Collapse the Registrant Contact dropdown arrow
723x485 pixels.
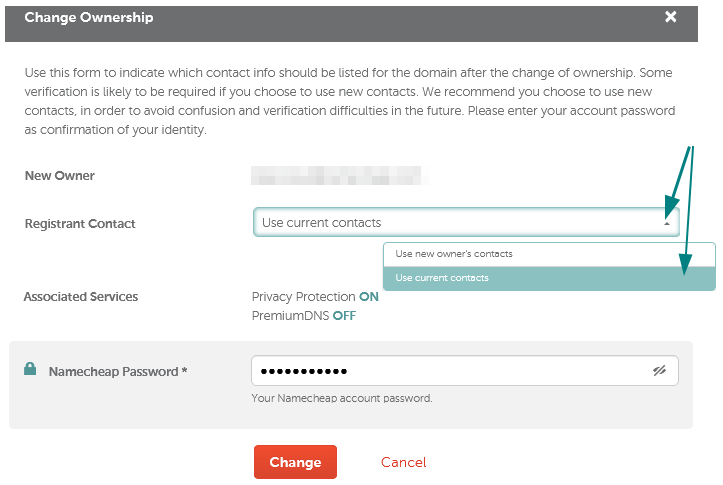pos(667,223)
